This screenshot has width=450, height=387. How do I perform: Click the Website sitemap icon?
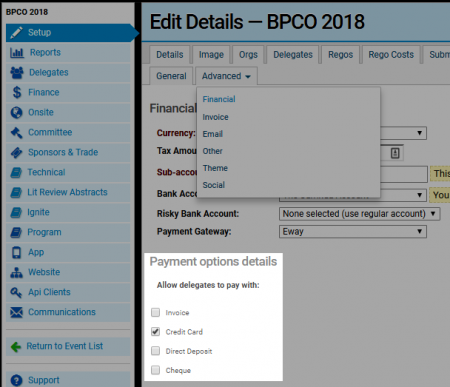click(x=16, y=272)
